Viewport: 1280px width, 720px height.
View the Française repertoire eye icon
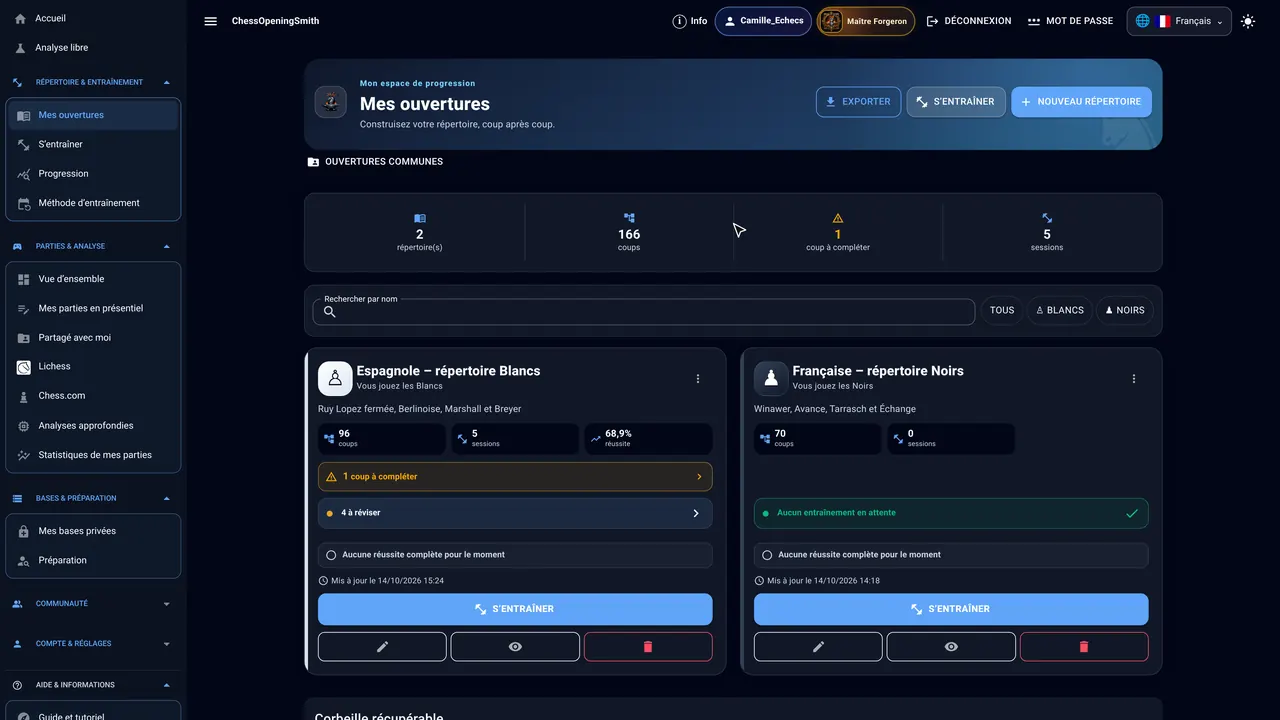click(951, 647)
